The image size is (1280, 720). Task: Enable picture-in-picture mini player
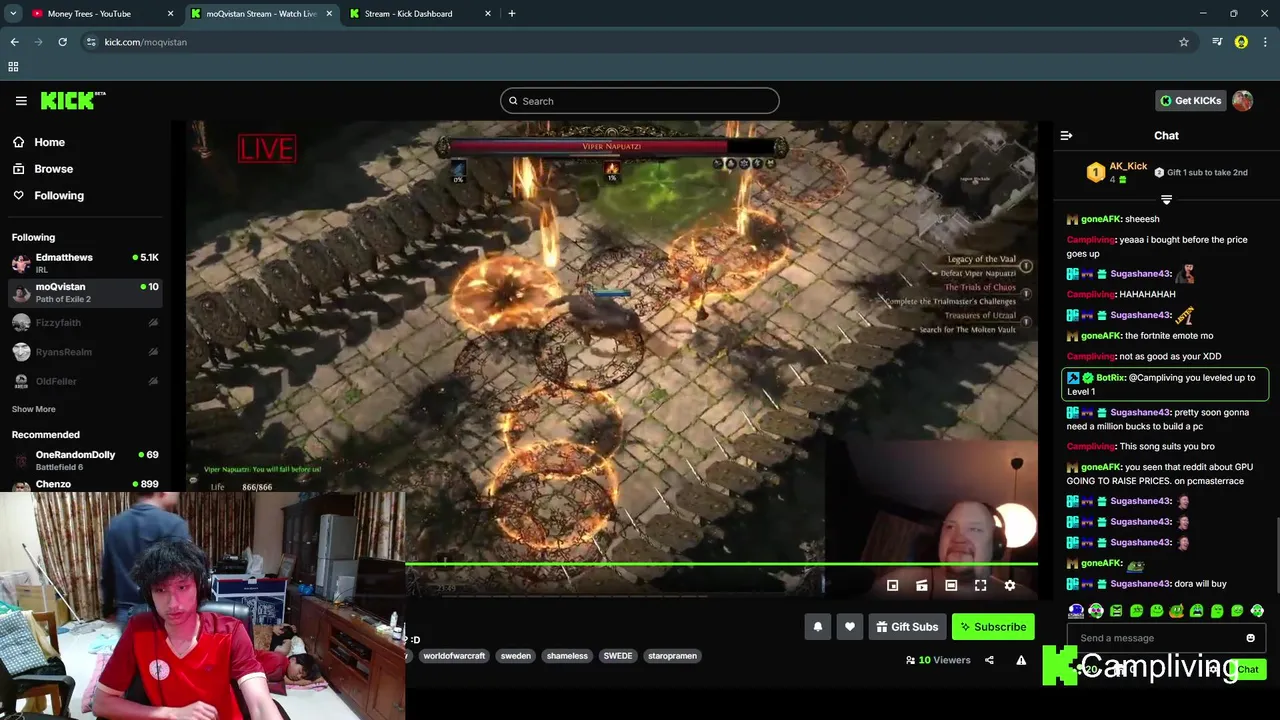tap(892, 586)
